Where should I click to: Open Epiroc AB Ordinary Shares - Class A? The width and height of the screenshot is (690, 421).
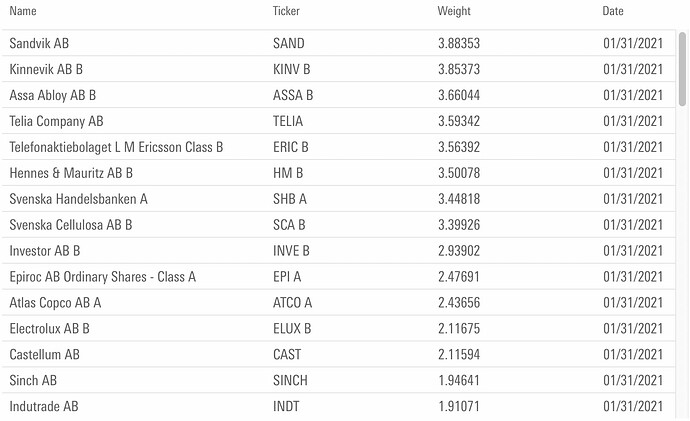click(103, 277)
